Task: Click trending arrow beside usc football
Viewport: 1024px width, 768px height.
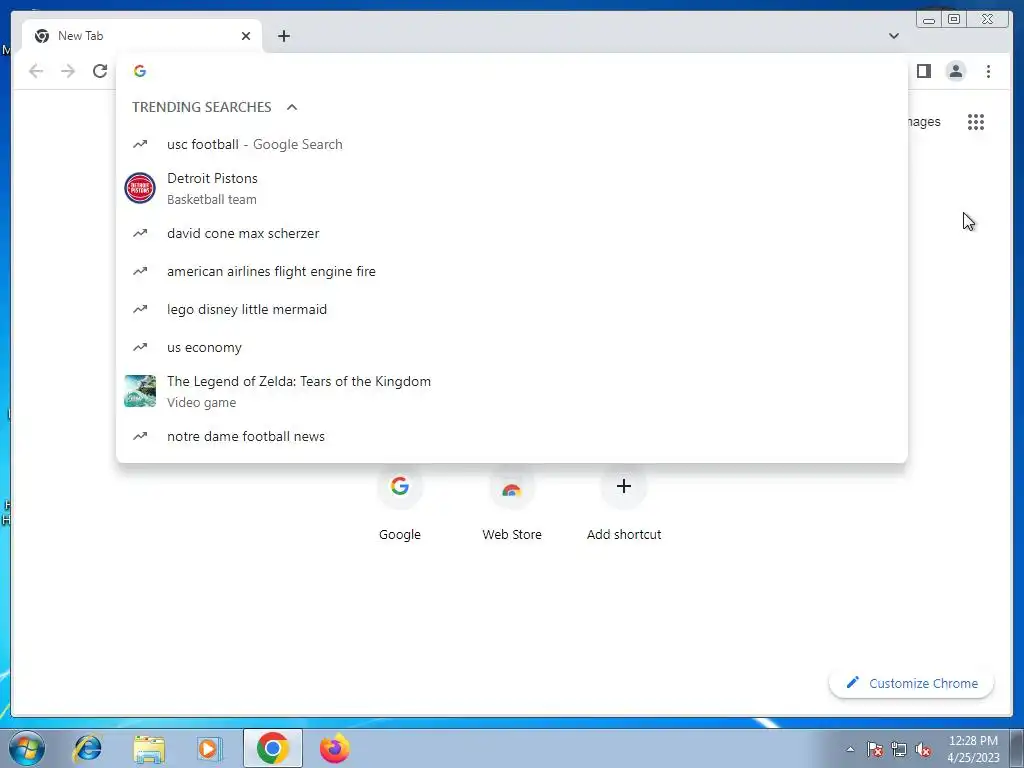Action: [x=140, y=144]
